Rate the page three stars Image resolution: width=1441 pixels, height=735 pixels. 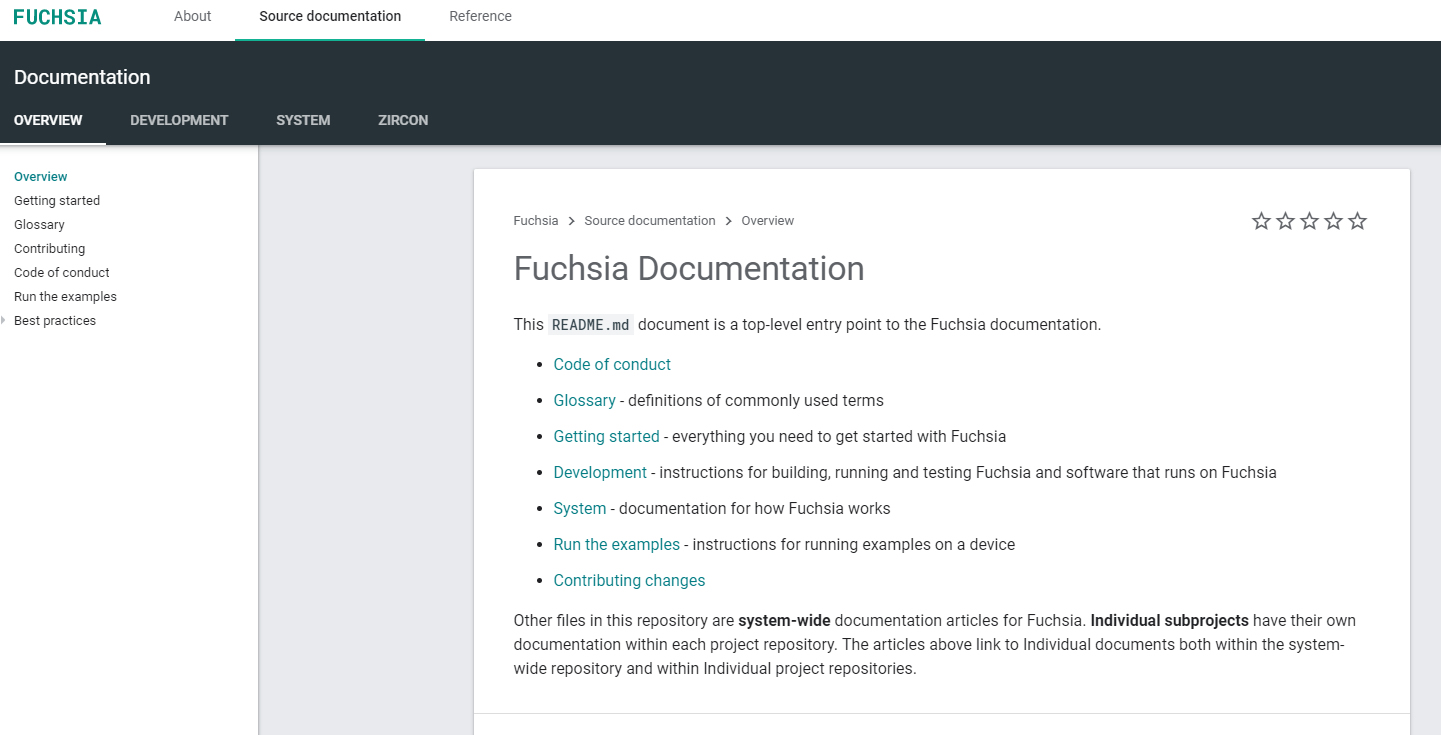click(x=1309, y=221)
